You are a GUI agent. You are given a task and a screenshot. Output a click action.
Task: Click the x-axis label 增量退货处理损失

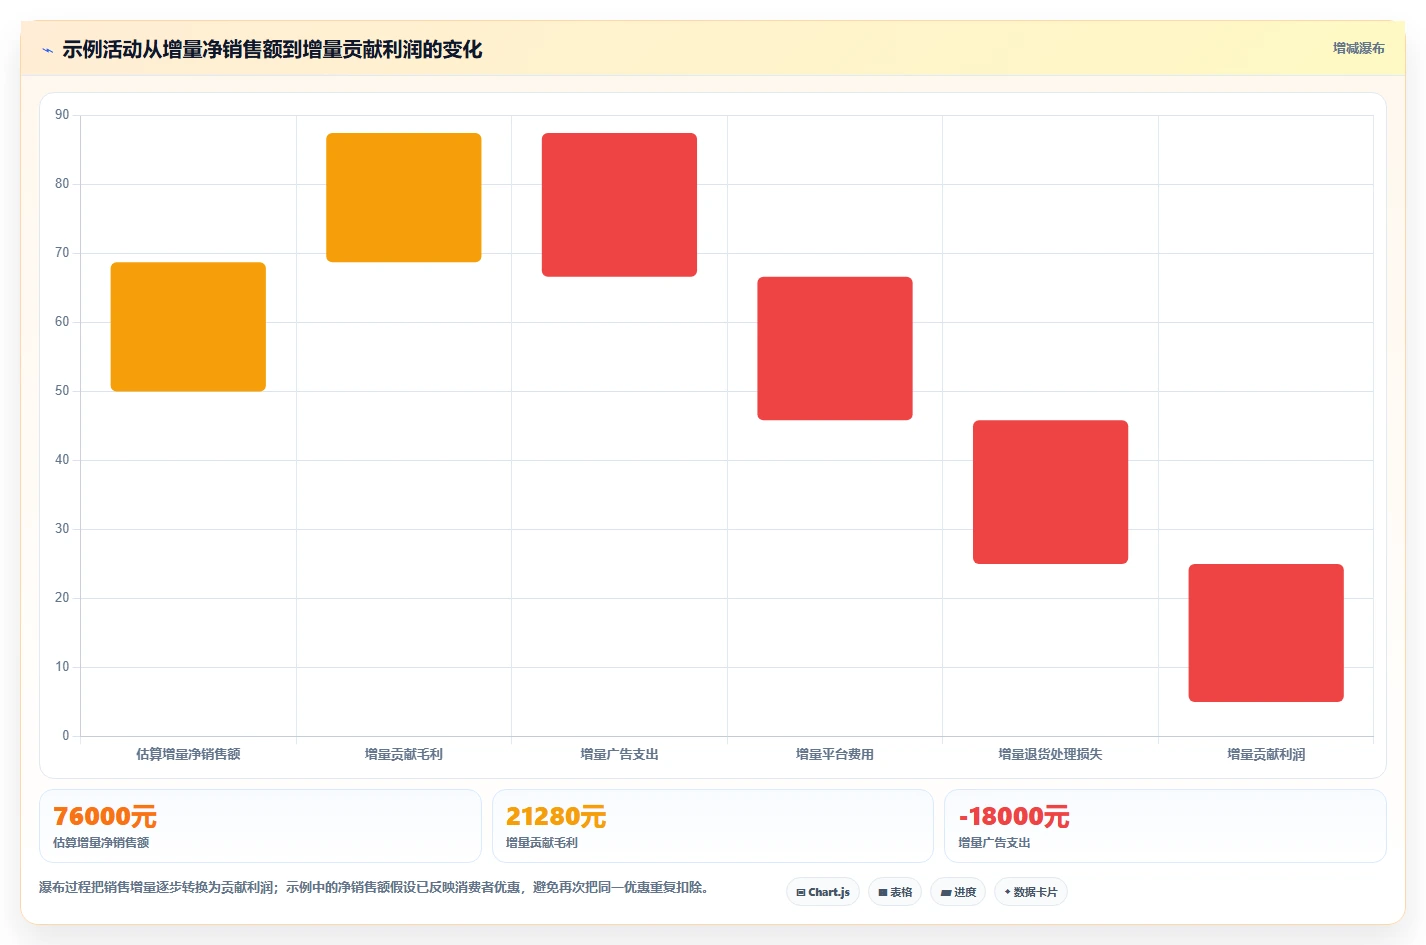[1050, 754]
